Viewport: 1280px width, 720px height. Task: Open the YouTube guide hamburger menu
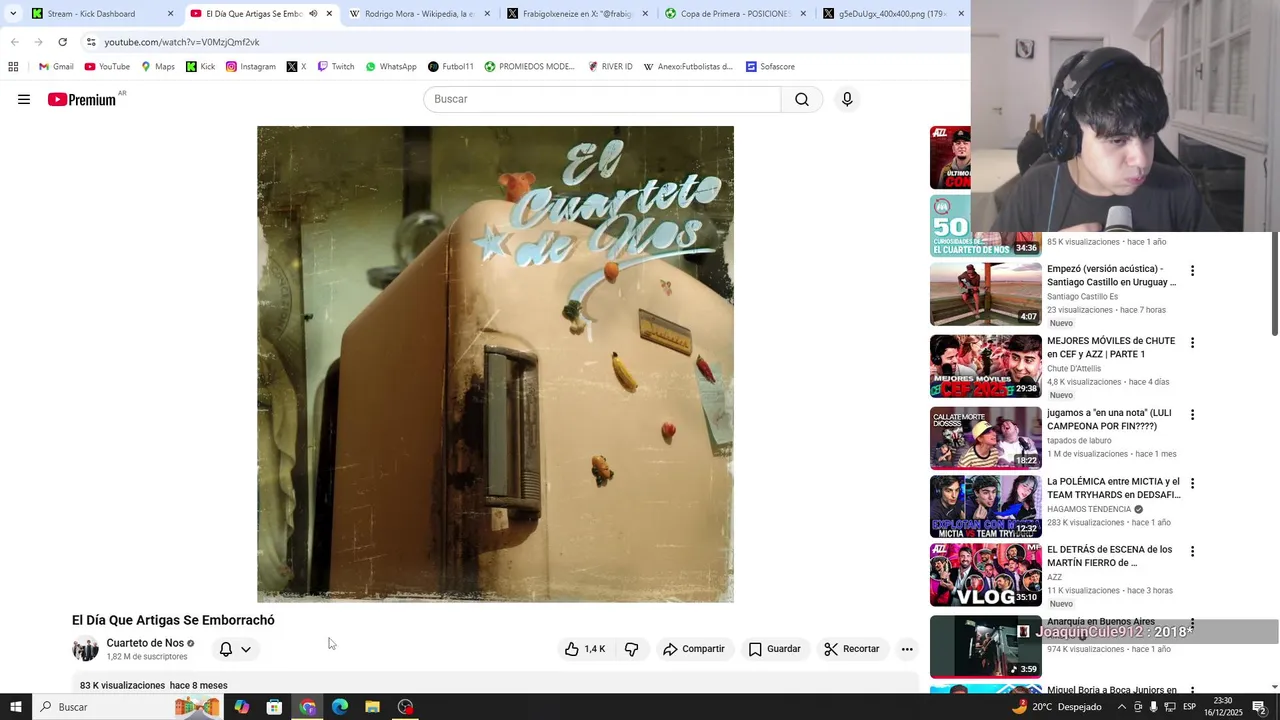pyautogui.click(x=24, y=99)
